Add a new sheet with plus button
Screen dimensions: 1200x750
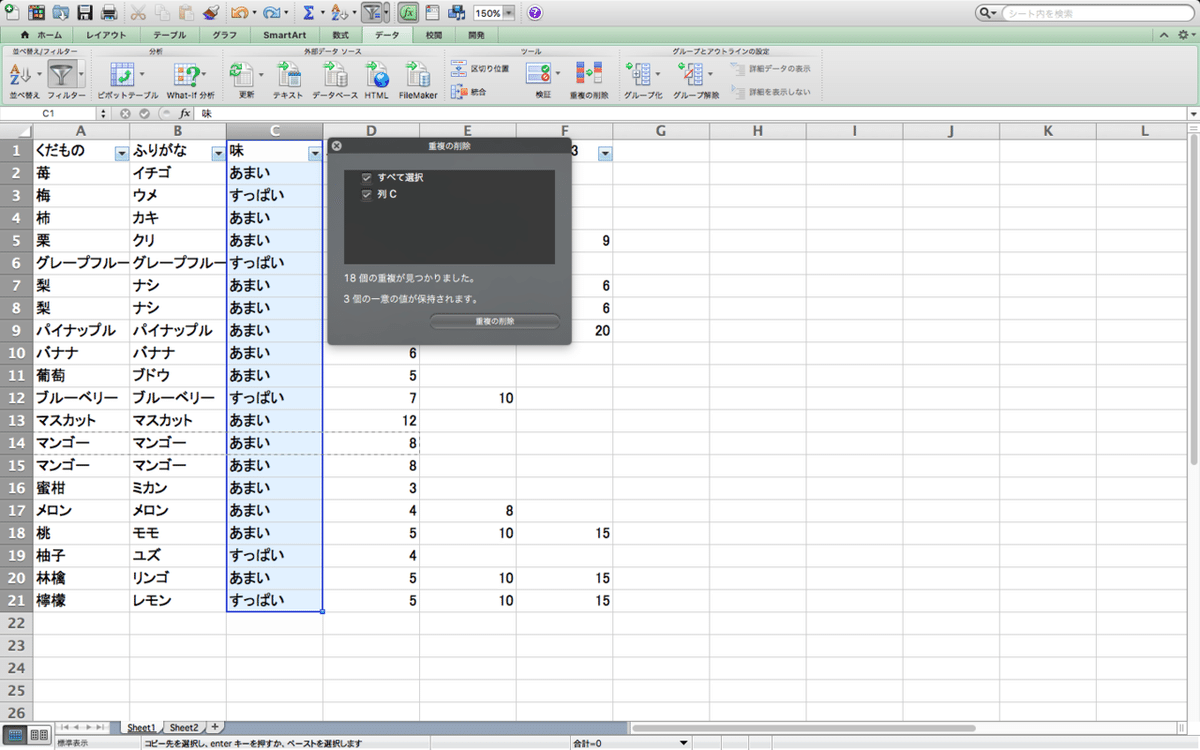214,727
